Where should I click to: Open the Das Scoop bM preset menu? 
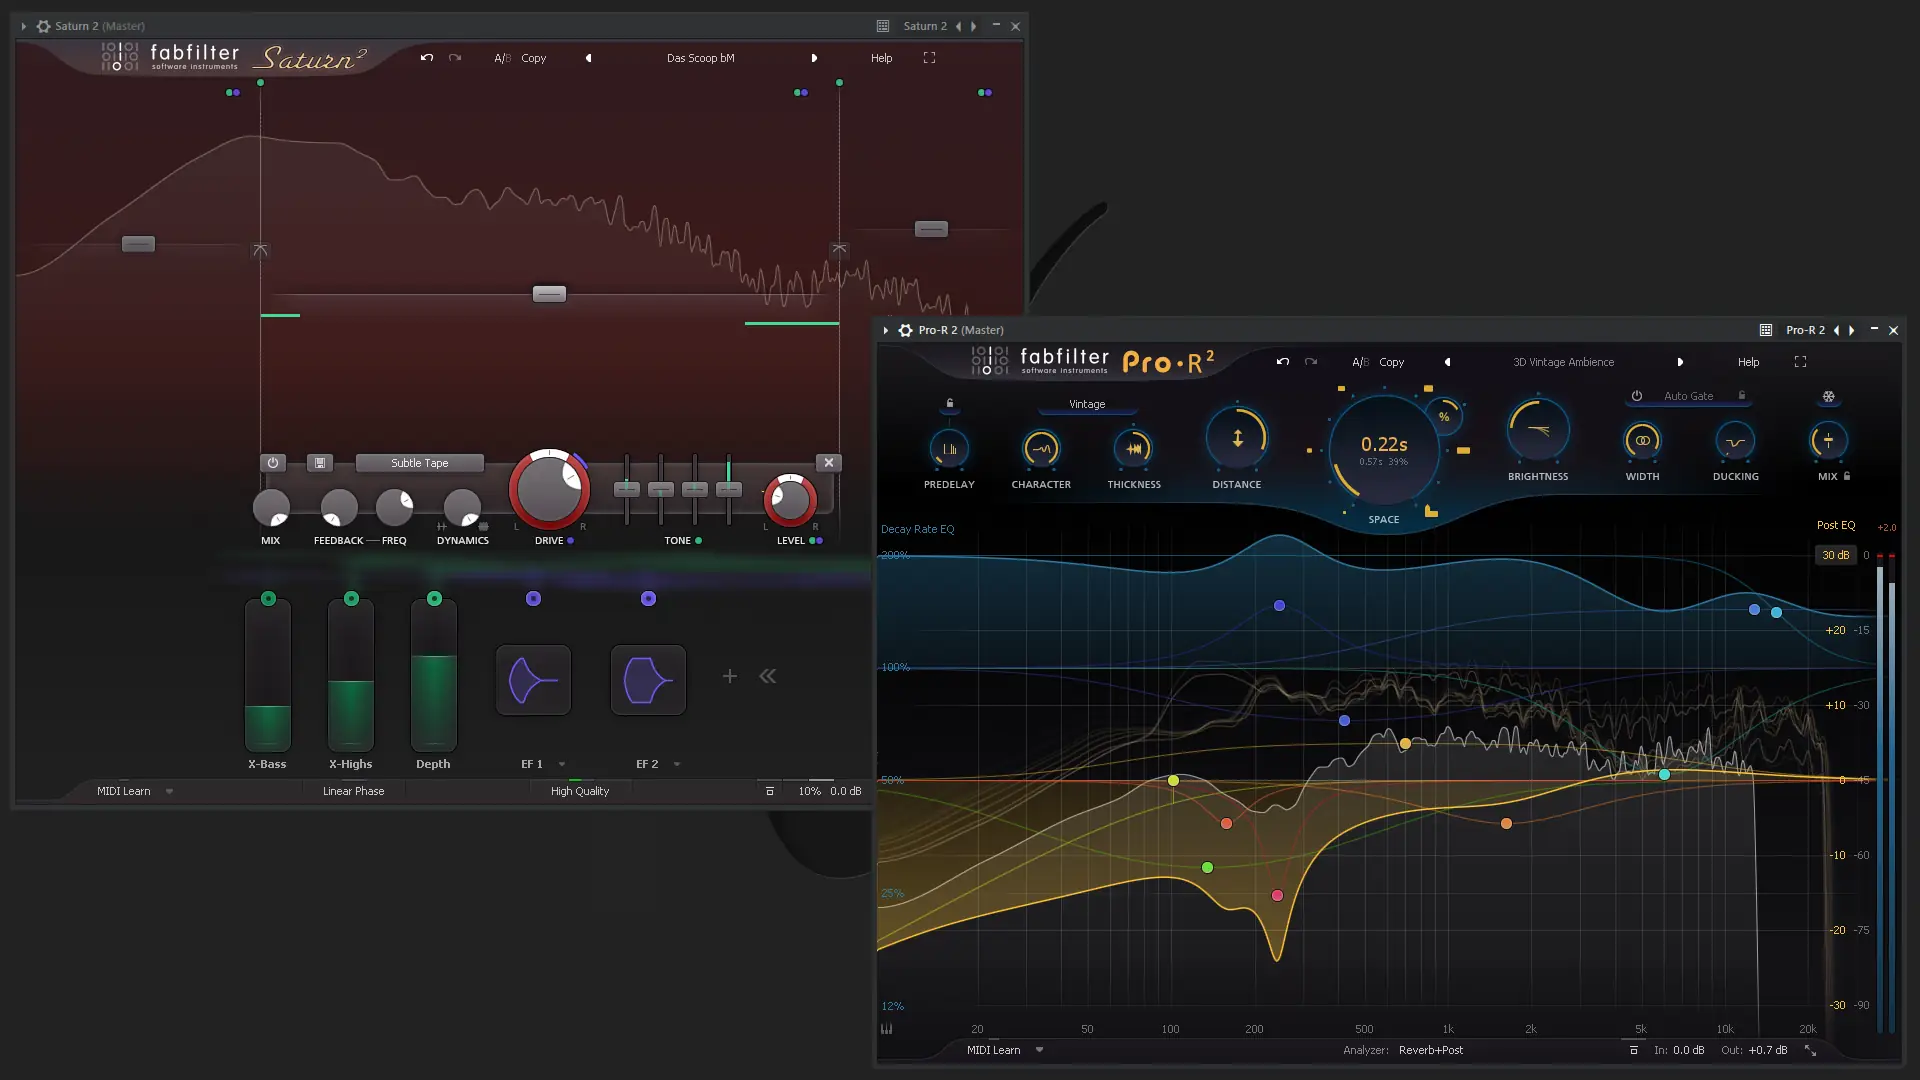coord(700,58)
